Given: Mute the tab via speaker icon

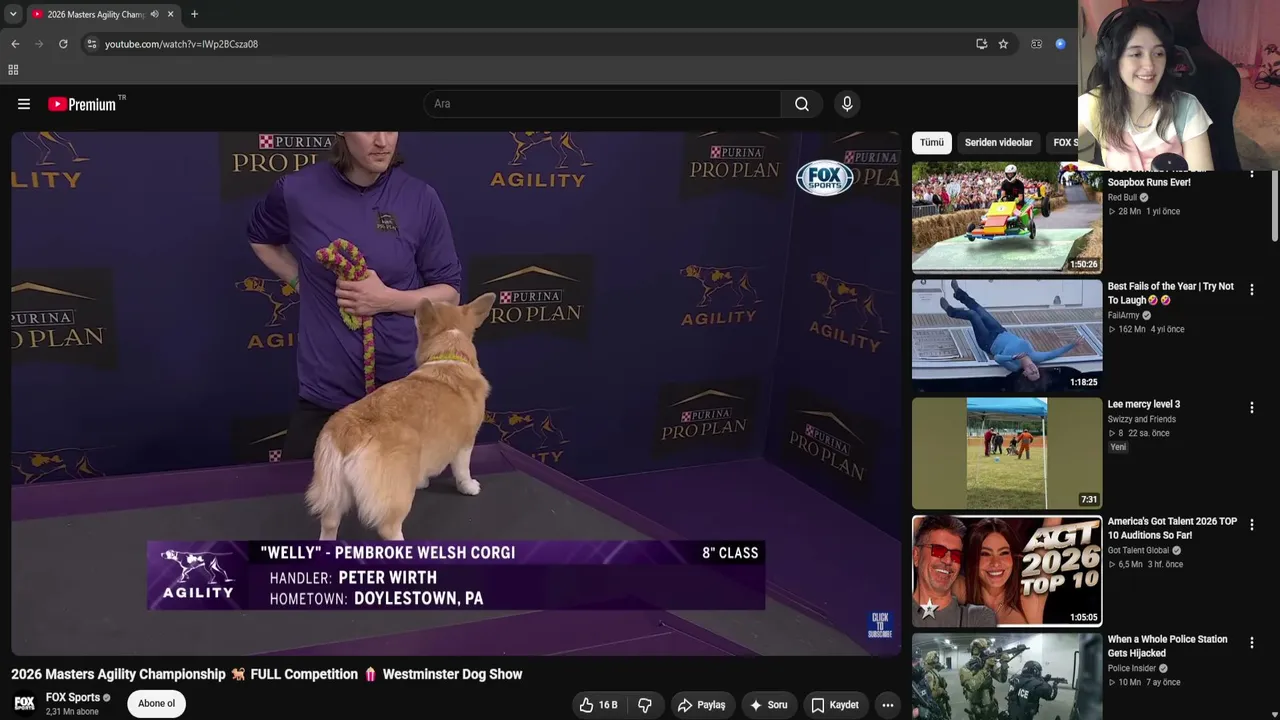Looking at the screenshot, I should pyautogui.click(x=154, y=14).
